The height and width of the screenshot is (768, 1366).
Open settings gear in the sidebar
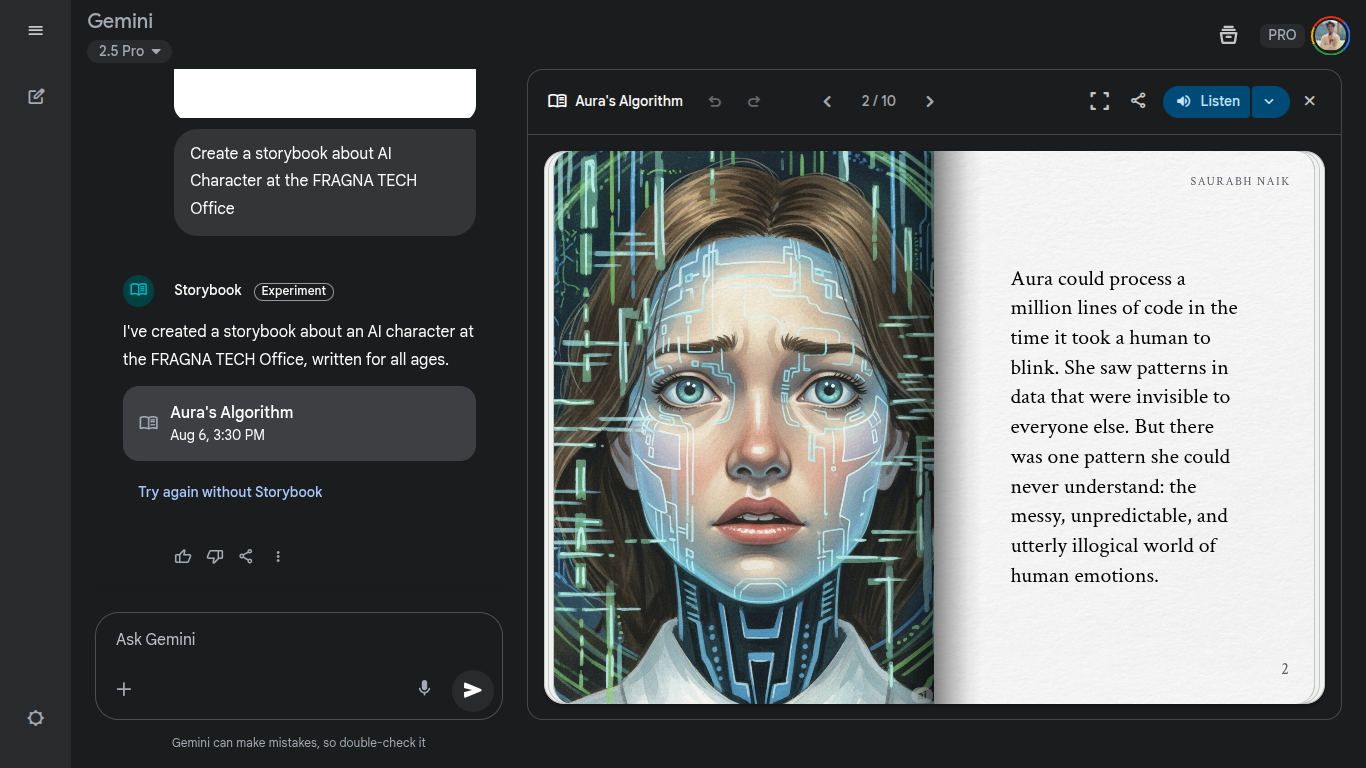click(36, 718)
